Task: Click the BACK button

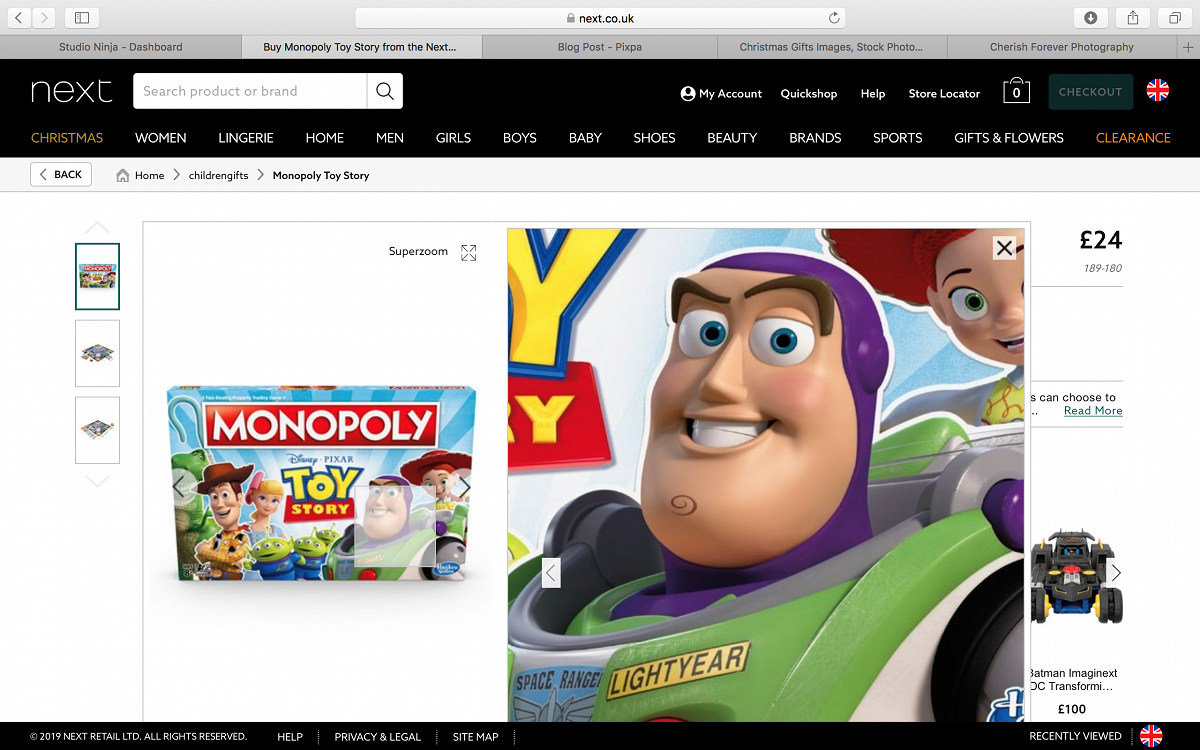Action: [61, 174]
